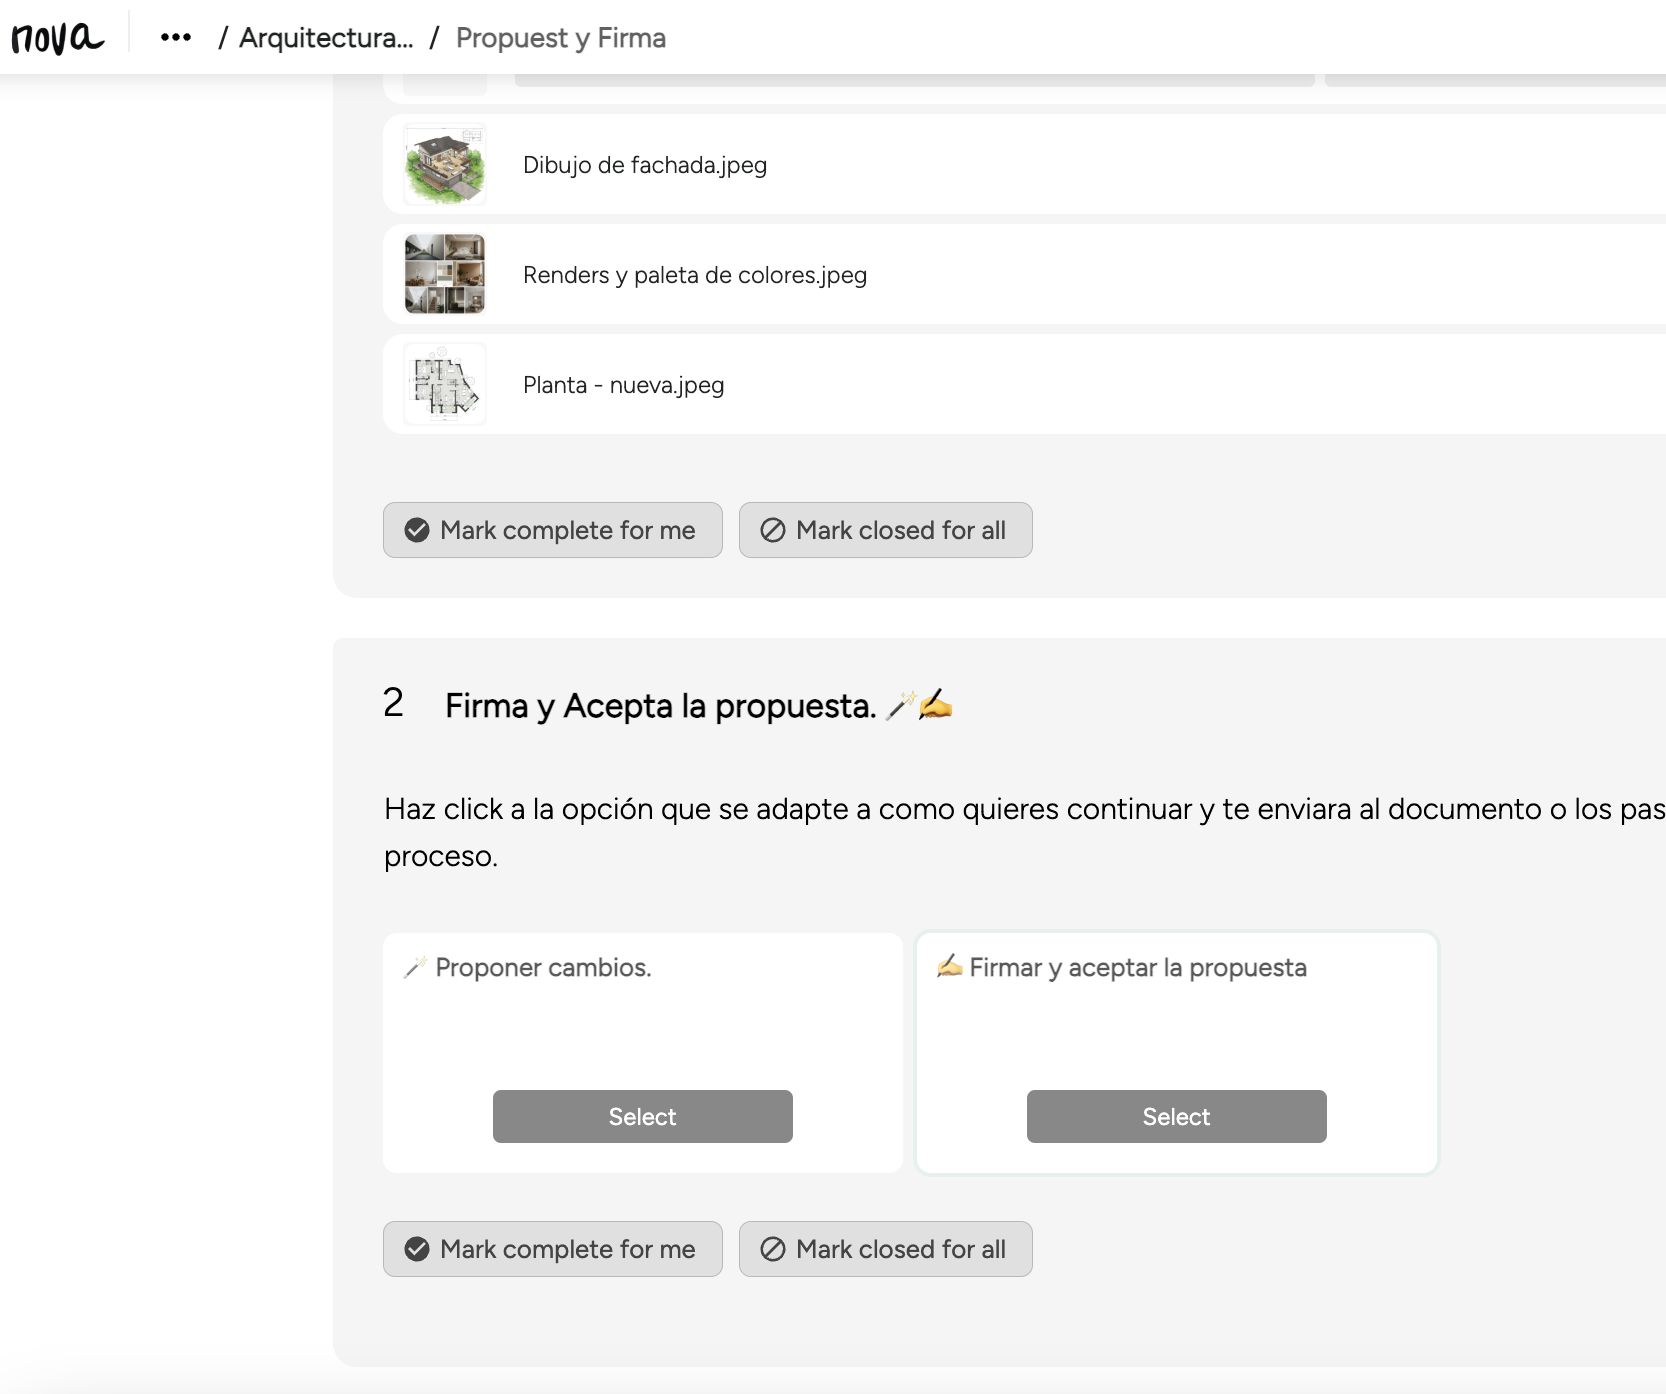Open file Renders y paleta de colores.jpeg
This screenshot has height=1394, width=1666.
[695, 275]
